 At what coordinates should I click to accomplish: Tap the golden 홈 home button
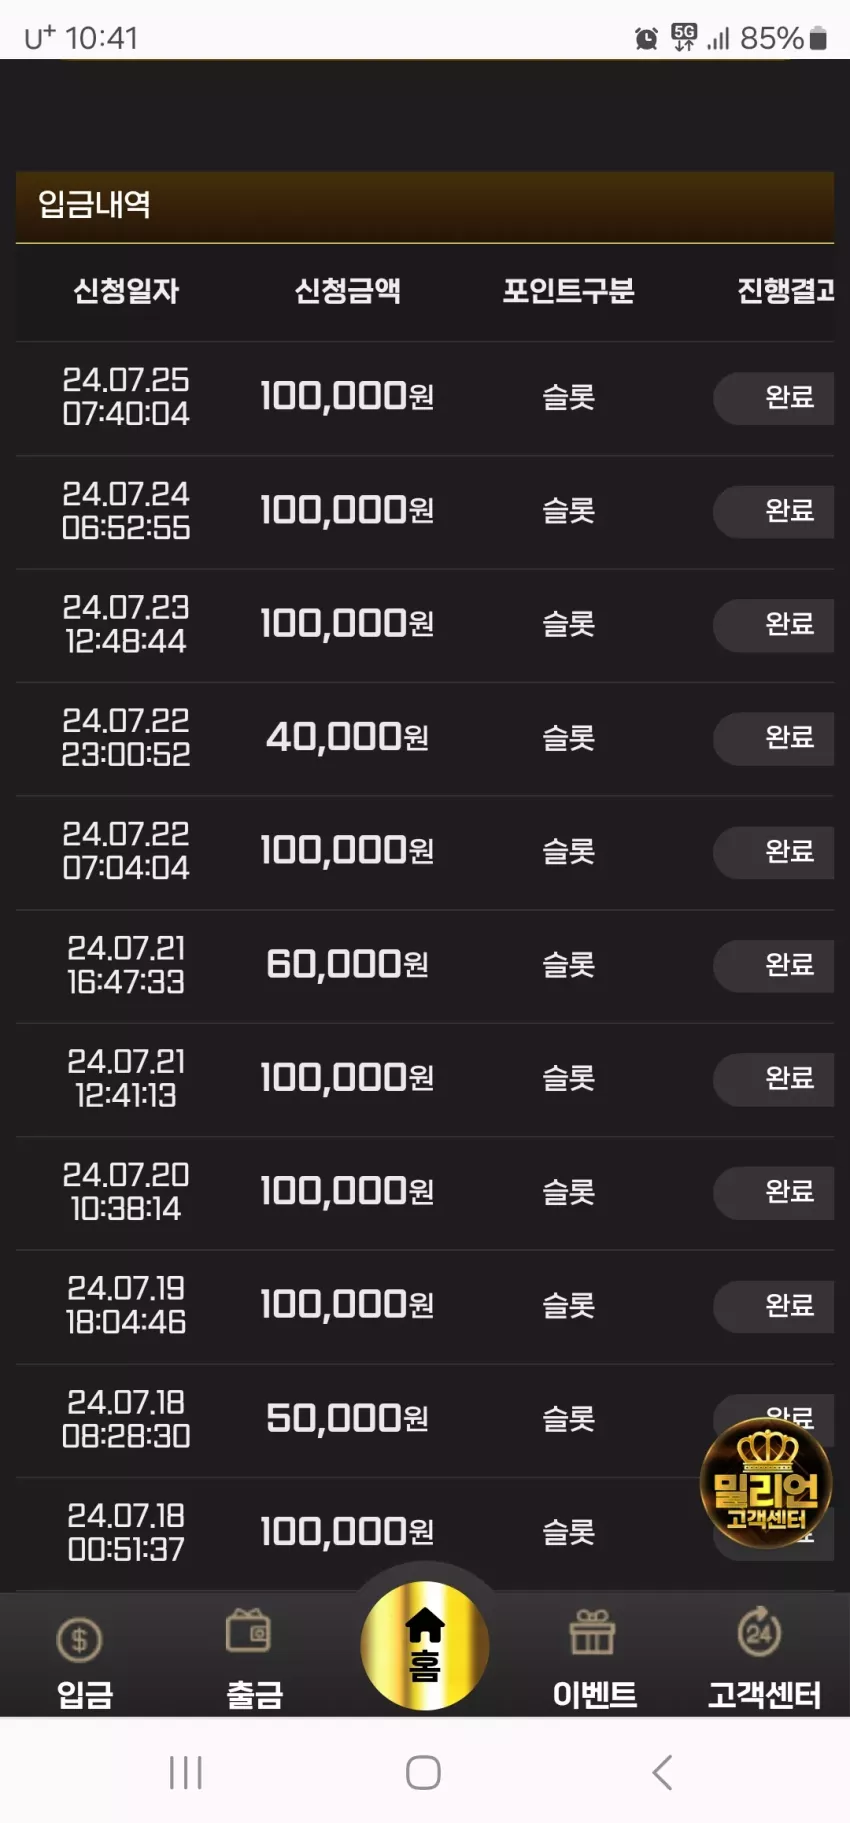click(425, 1645)
